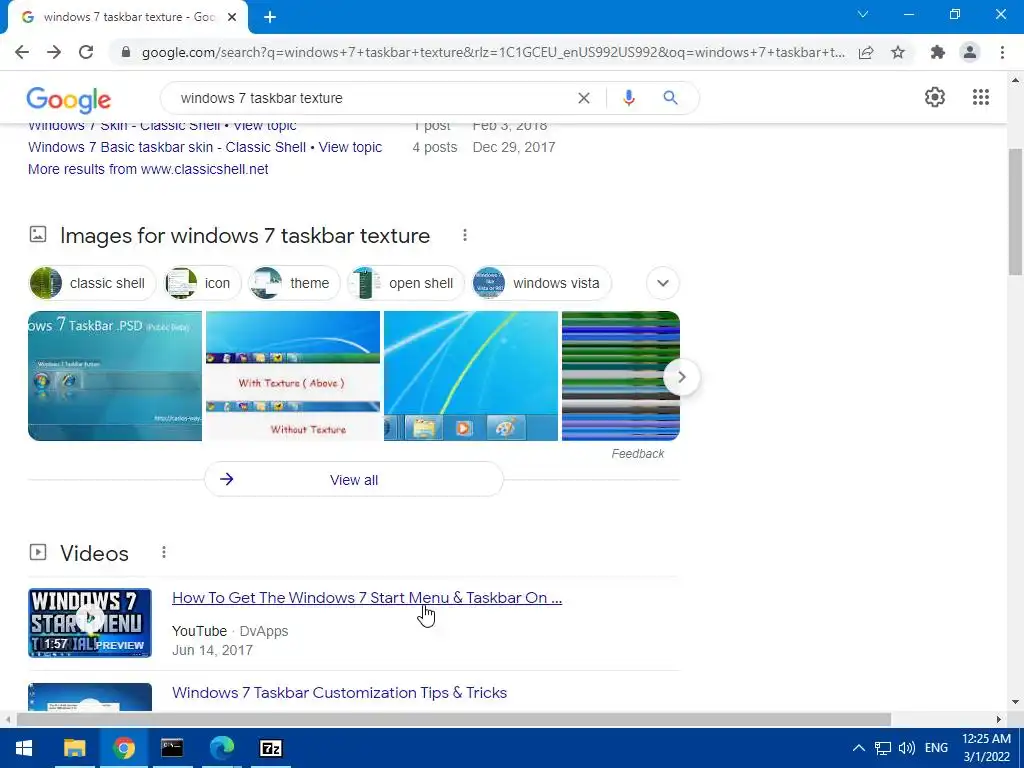Image resolution: width=1024 pixels, height=768 pixels.
Task: Open 7-Zip from the taskbar
Action: pos(271,748)
